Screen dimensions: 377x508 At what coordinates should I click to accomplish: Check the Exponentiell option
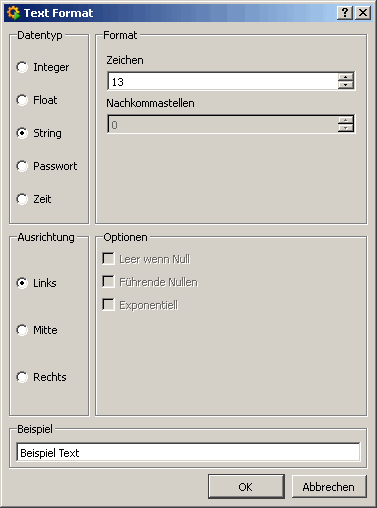pyautogui.click(x=140, y=305)
